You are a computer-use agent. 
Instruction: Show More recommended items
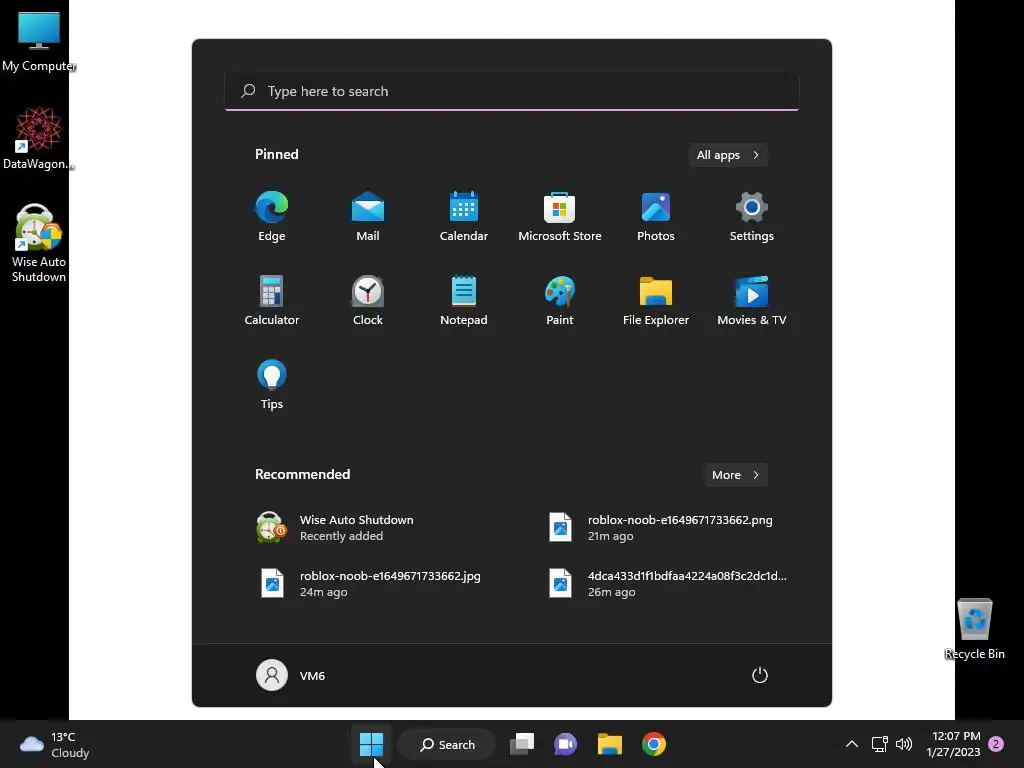click(x=735, y=475)
